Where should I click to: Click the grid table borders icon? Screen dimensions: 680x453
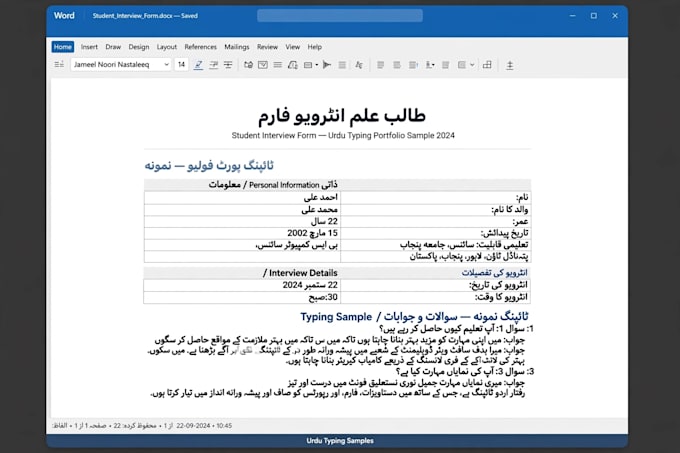pos(487,65)
